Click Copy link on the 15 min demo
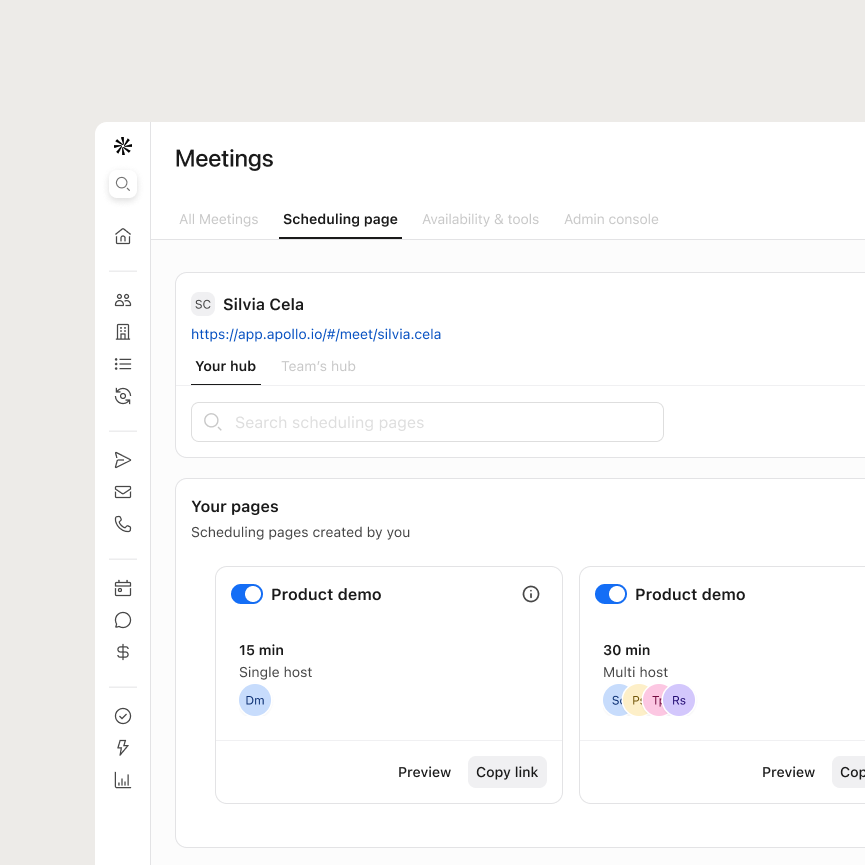This screenshot has height=865, width=865. 507,772
